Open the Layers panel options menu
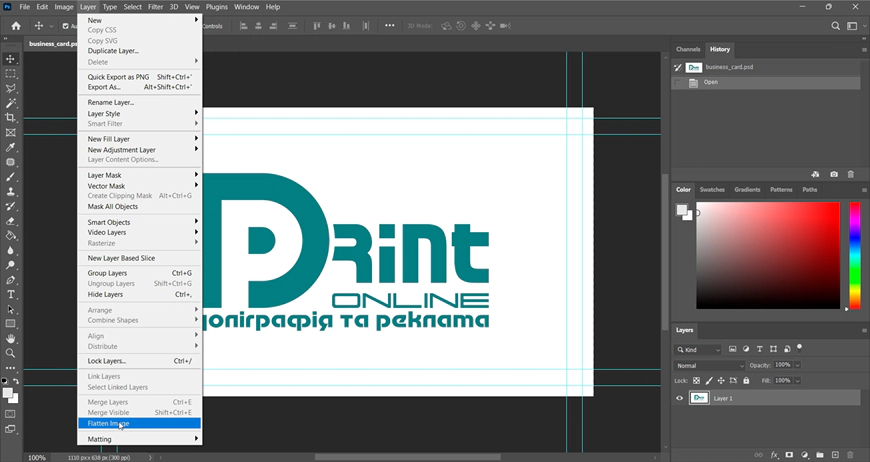 (x=864, y=330)
